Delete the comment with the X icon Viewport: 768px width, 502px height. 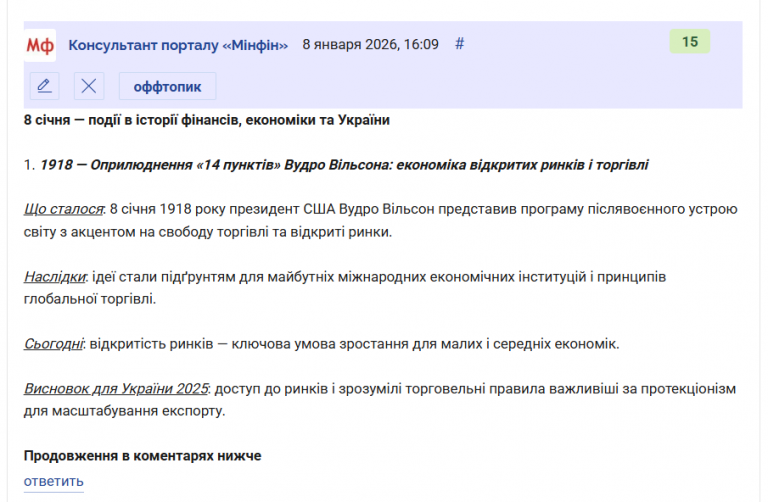tap(89, 86)
